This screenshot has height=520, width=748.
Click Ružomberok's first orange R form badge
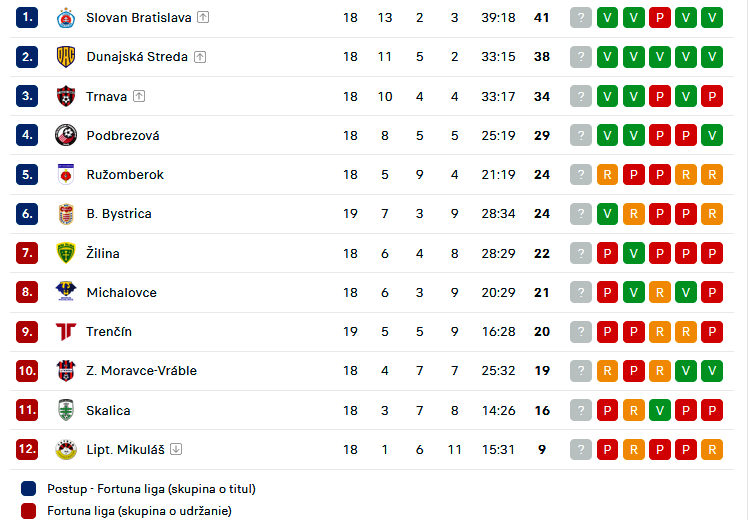click(607, 175)
